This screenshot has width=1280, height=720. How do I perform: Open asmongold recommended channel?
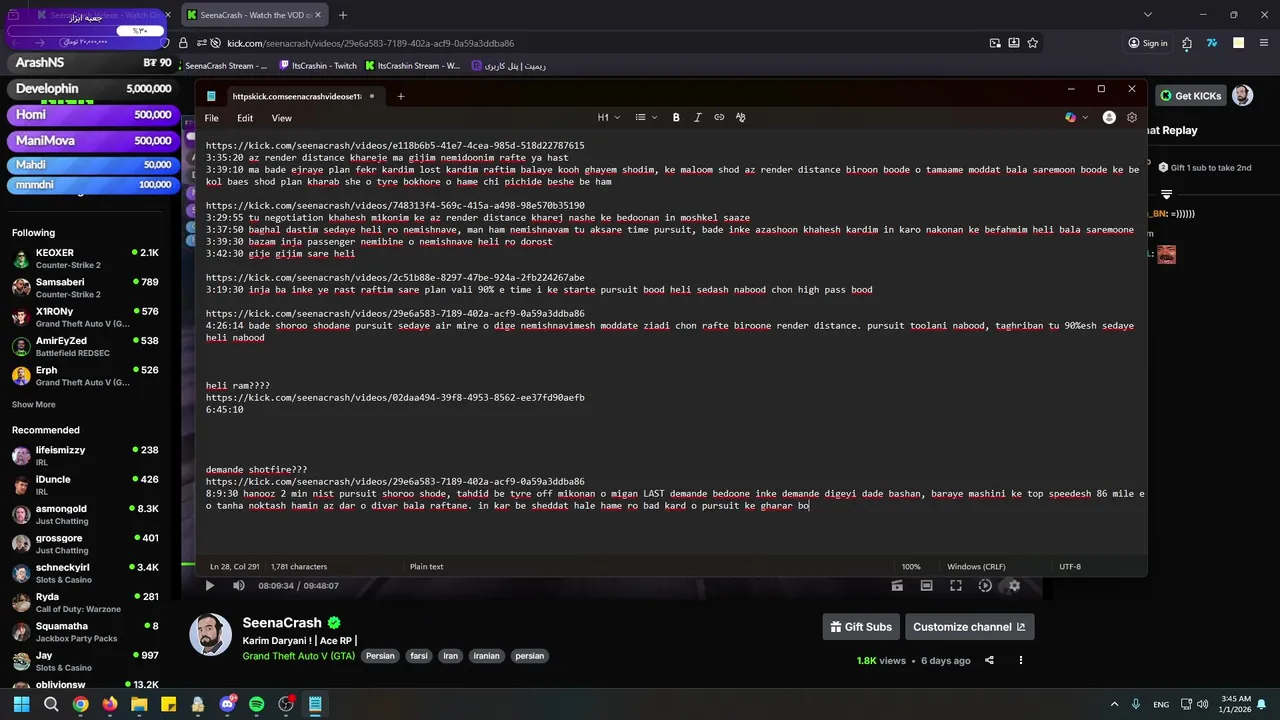click(x=85, y=514)
